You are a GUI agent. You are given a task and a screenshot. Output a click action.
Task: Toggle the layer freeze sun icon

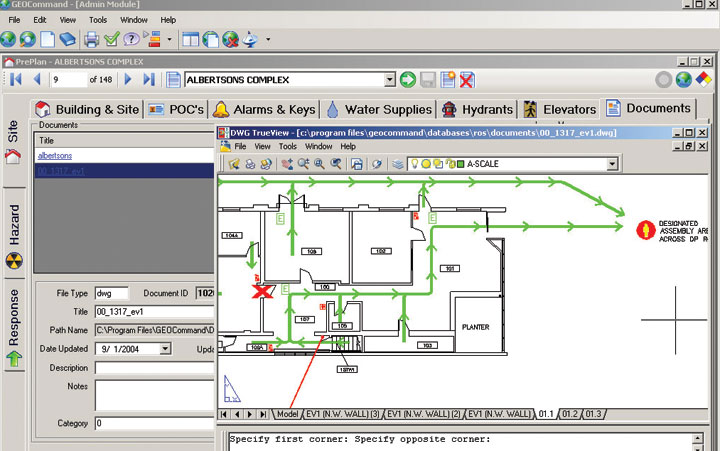427,164
